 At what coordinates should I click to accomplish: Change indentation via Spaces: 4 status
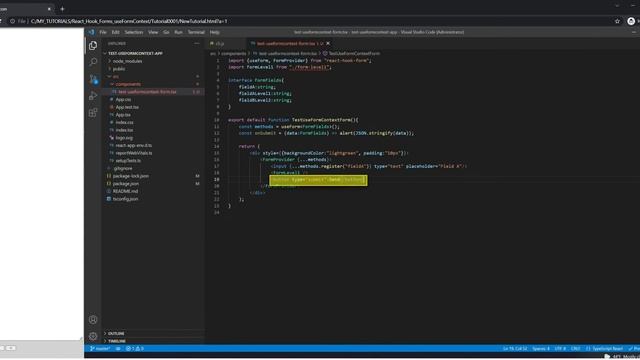[x=541, y=349]
